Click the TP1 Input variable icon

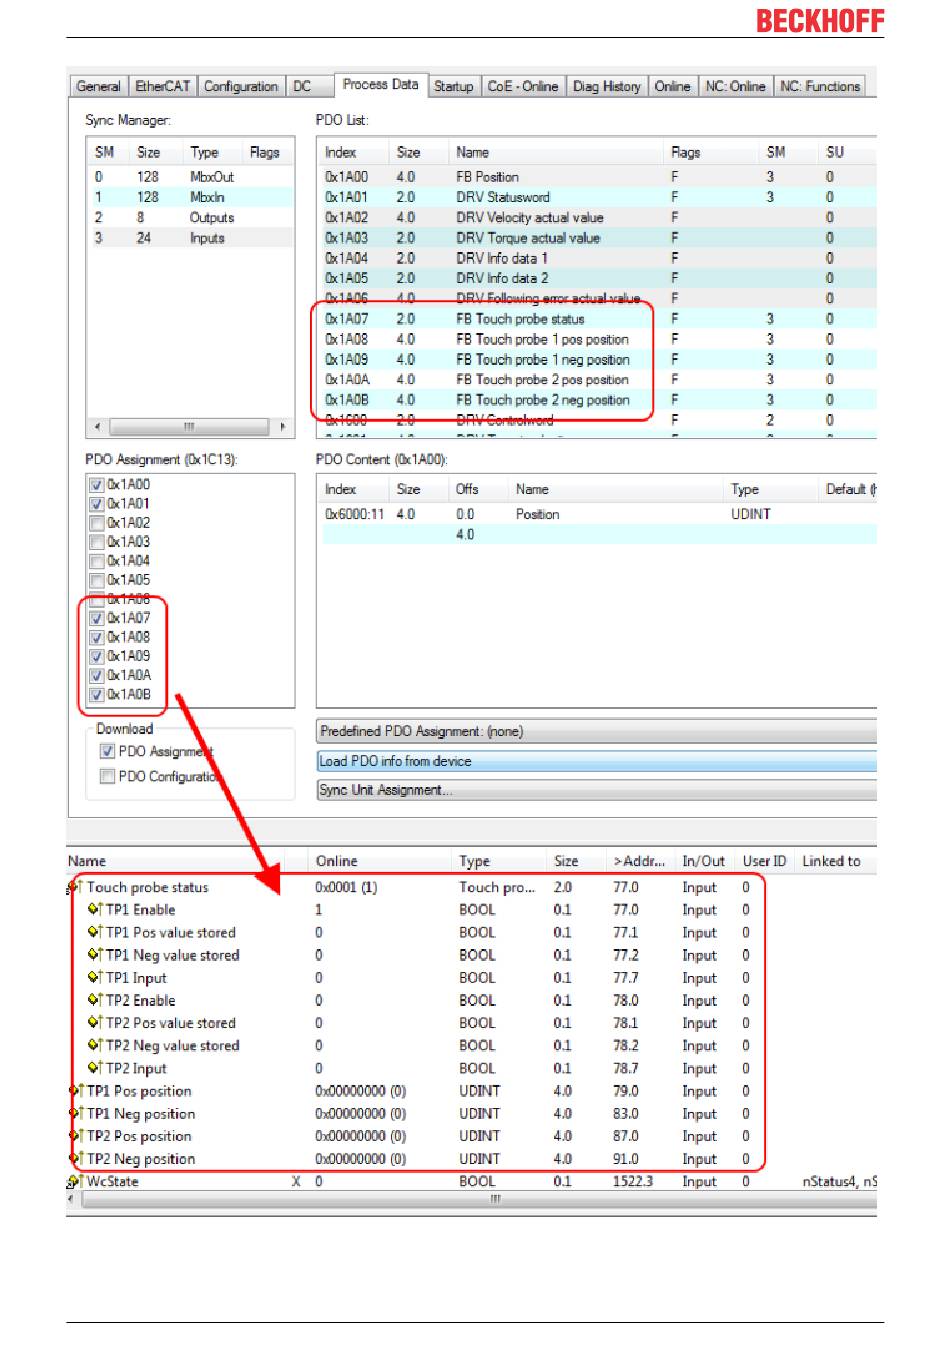[x=95, y=977]
